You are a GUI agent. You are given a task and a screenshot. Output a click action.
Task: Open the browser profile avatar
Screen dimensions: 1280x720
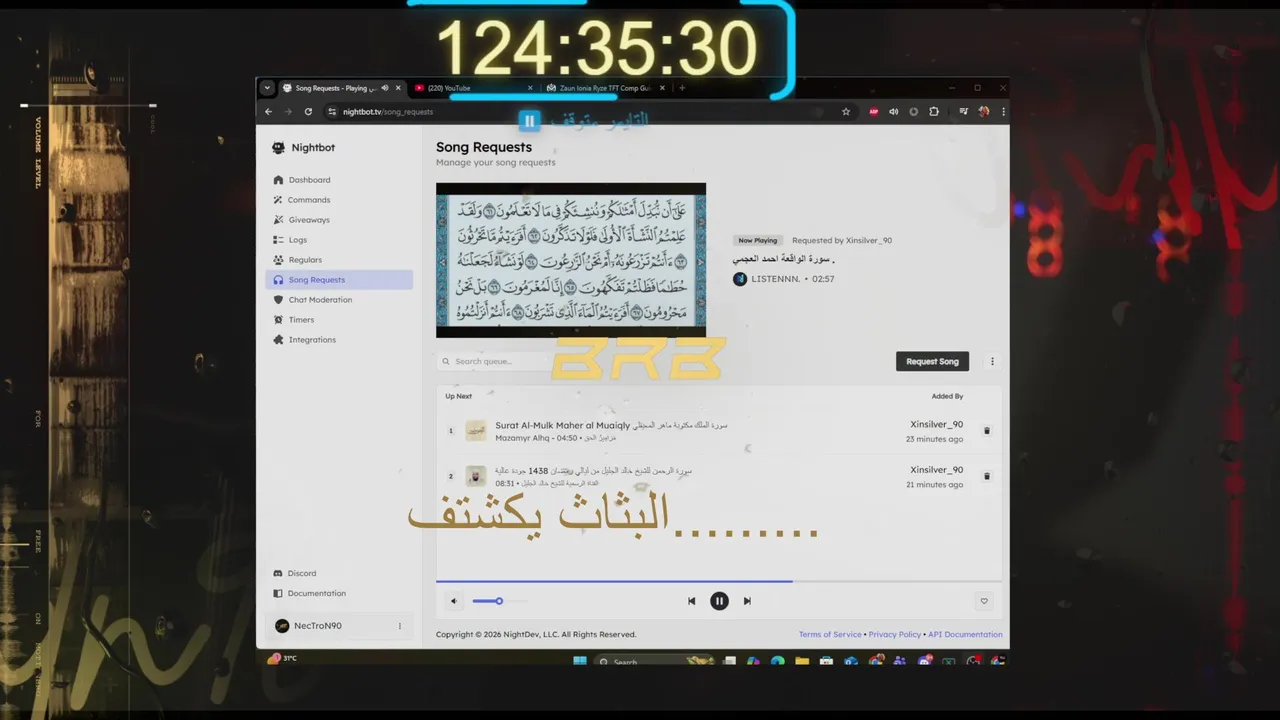click(984, 112)
